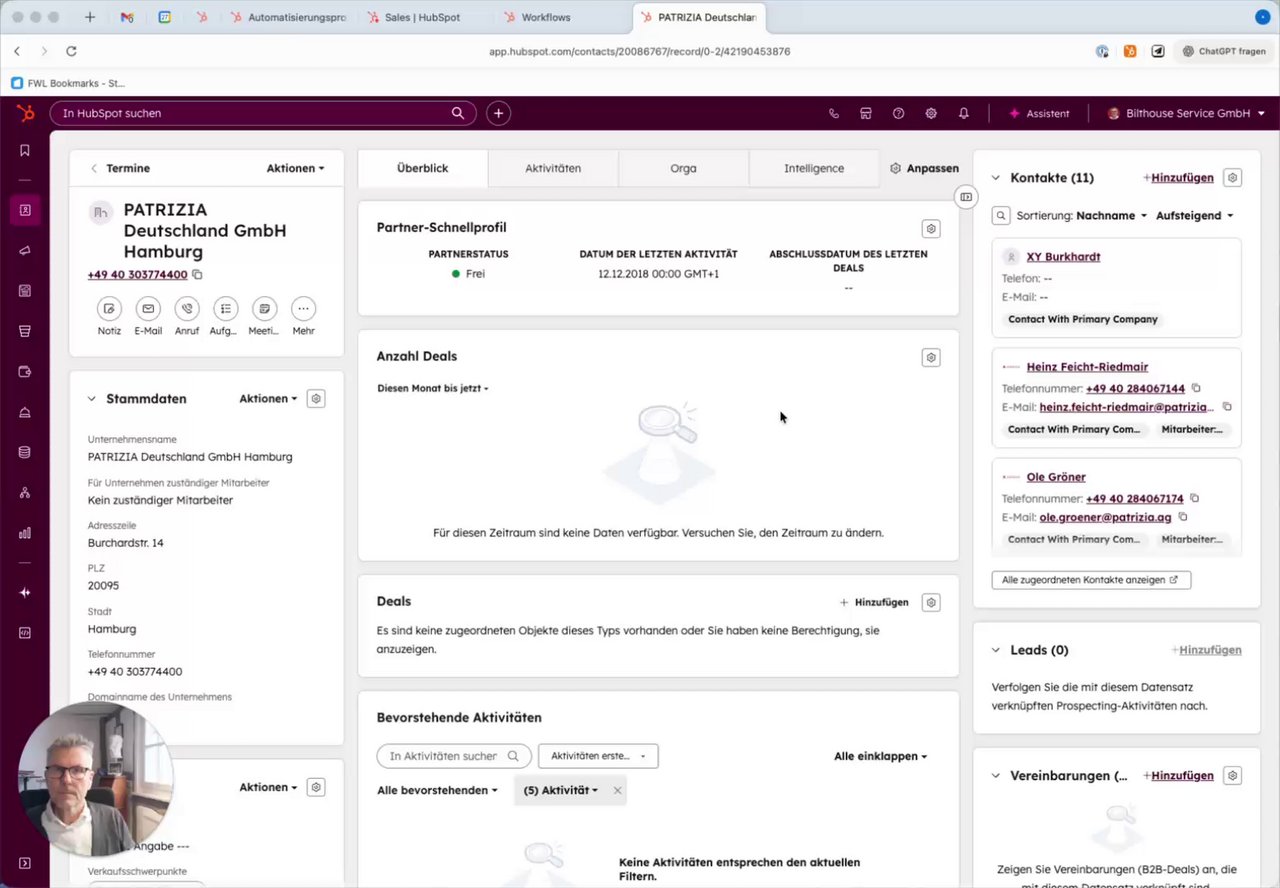The image size is (1280, 888).
Task: Click the E-Mail envelope icon button
Action: point(148,309)
